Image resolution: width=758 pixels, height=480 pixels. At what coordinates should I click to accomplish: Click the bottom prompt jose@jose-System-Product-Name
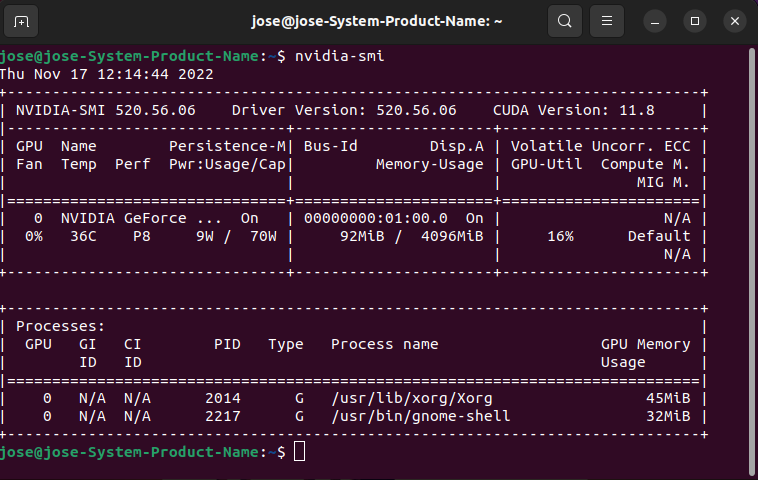click(129, 452)
